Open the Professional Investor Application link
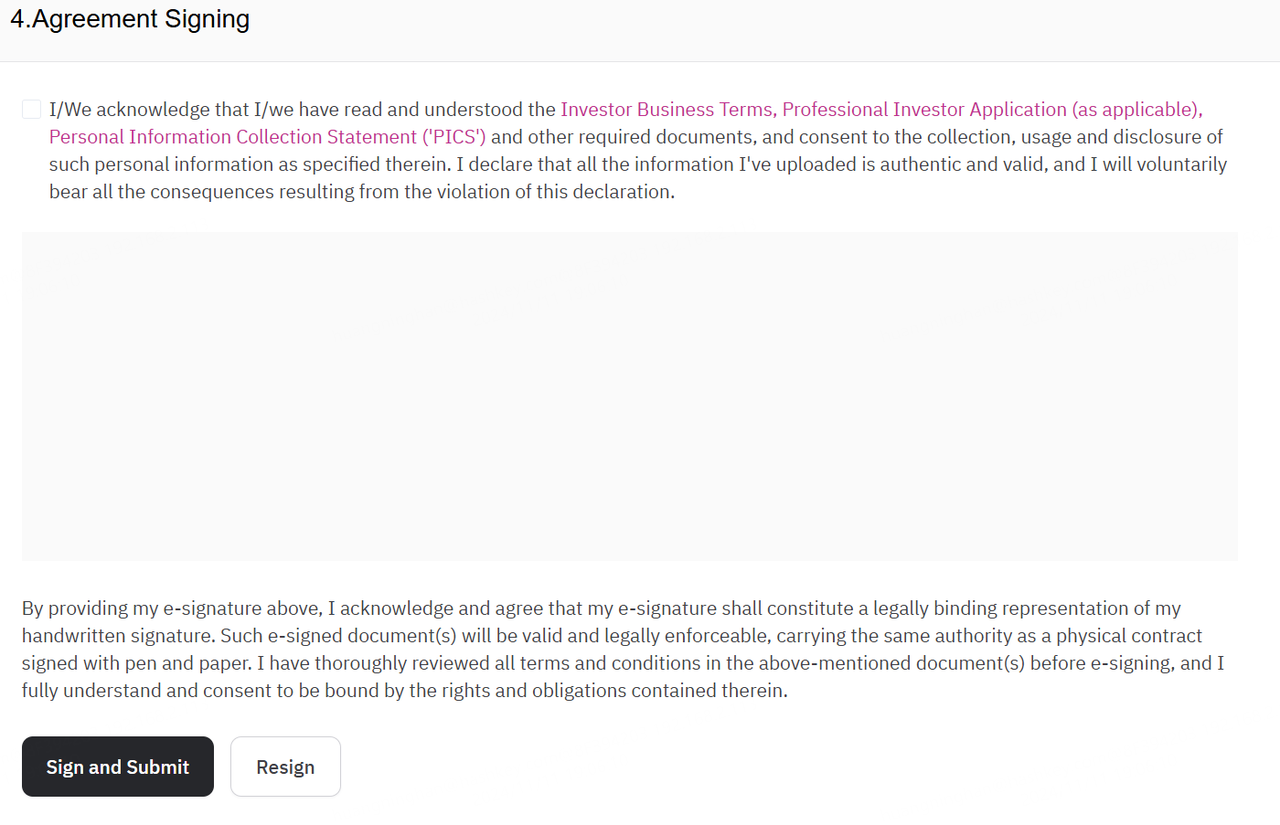This screenshot has height=825, width=1280. pyautogui.click(x=924, y=109)
